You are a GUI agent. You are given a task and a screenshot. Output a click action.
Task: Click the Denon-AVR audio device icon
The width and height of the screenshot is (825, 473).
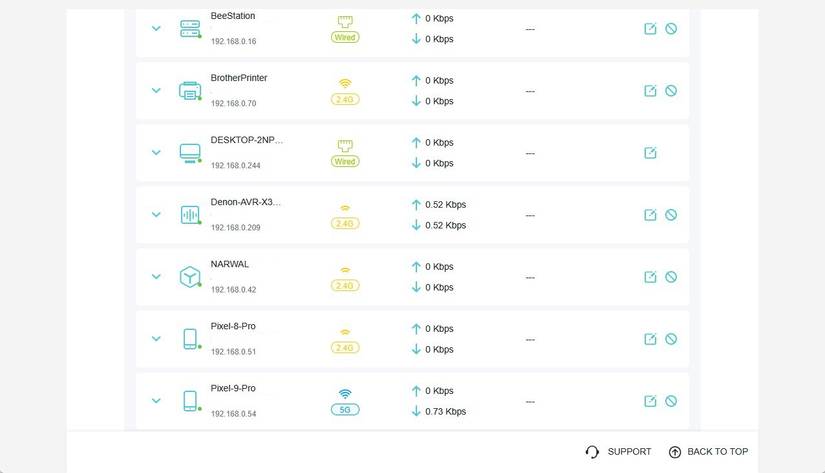190,215
